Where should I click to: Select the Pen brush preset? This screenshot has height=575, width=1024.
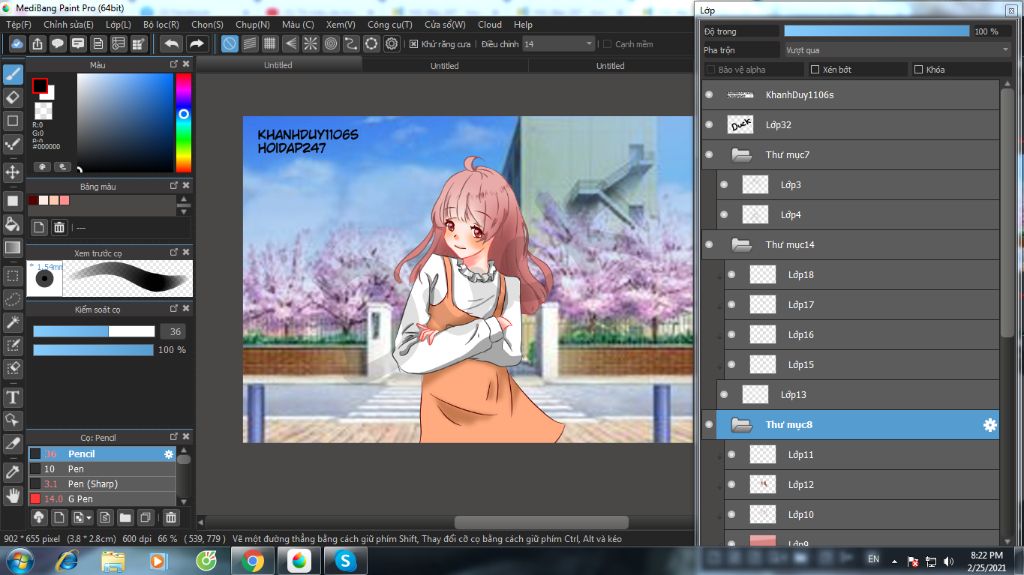pyautogui.click(x=103, y=468)
